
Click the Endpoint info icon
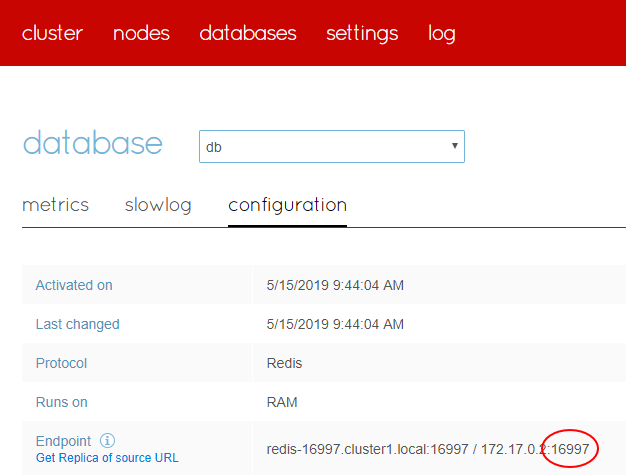108,440
